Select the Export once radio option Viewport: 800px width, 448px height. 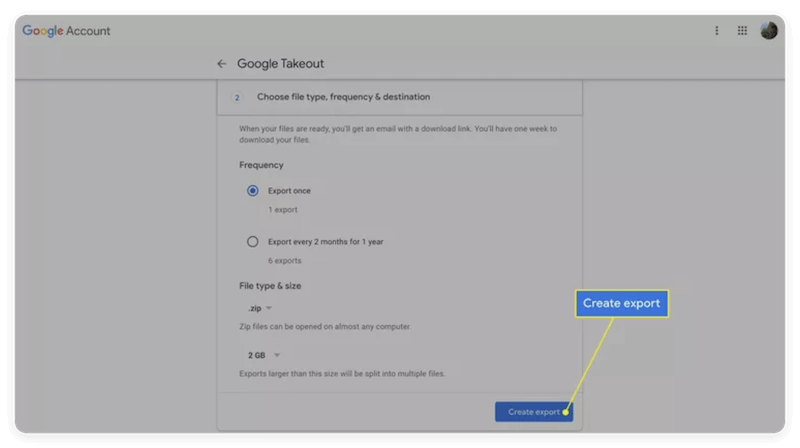253,191
